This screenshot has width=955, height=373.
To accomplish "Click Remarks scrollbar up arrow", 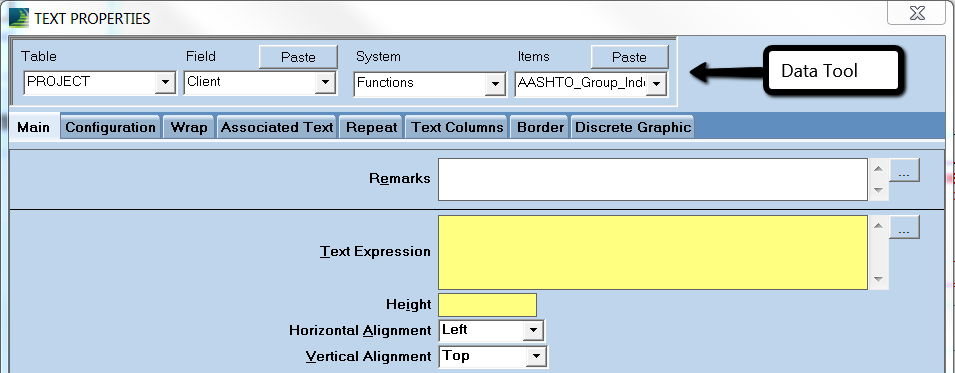I will pyautogui.click(x=878, y=168).
